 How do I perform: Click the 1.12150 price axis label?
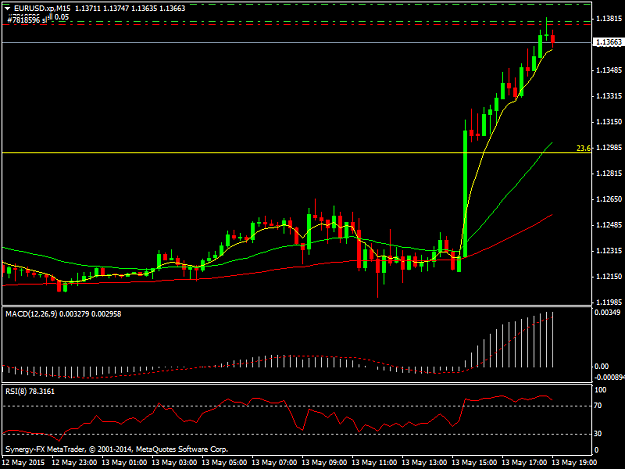609,277
